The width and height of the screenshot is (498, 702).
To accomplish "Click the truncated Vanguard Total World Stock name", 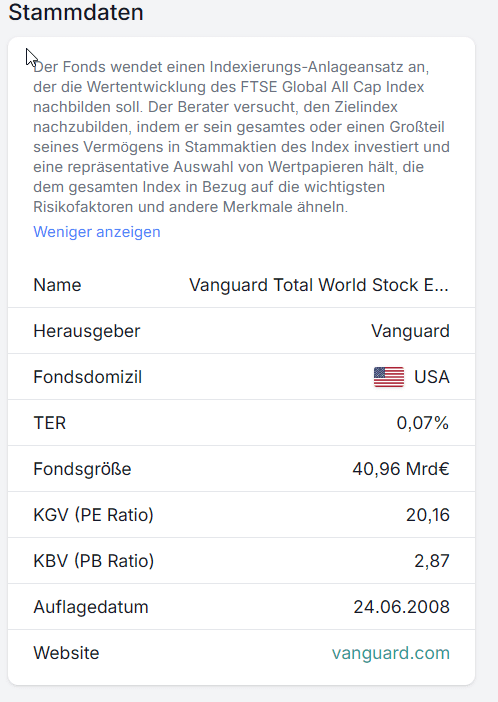I will [319, 285].
